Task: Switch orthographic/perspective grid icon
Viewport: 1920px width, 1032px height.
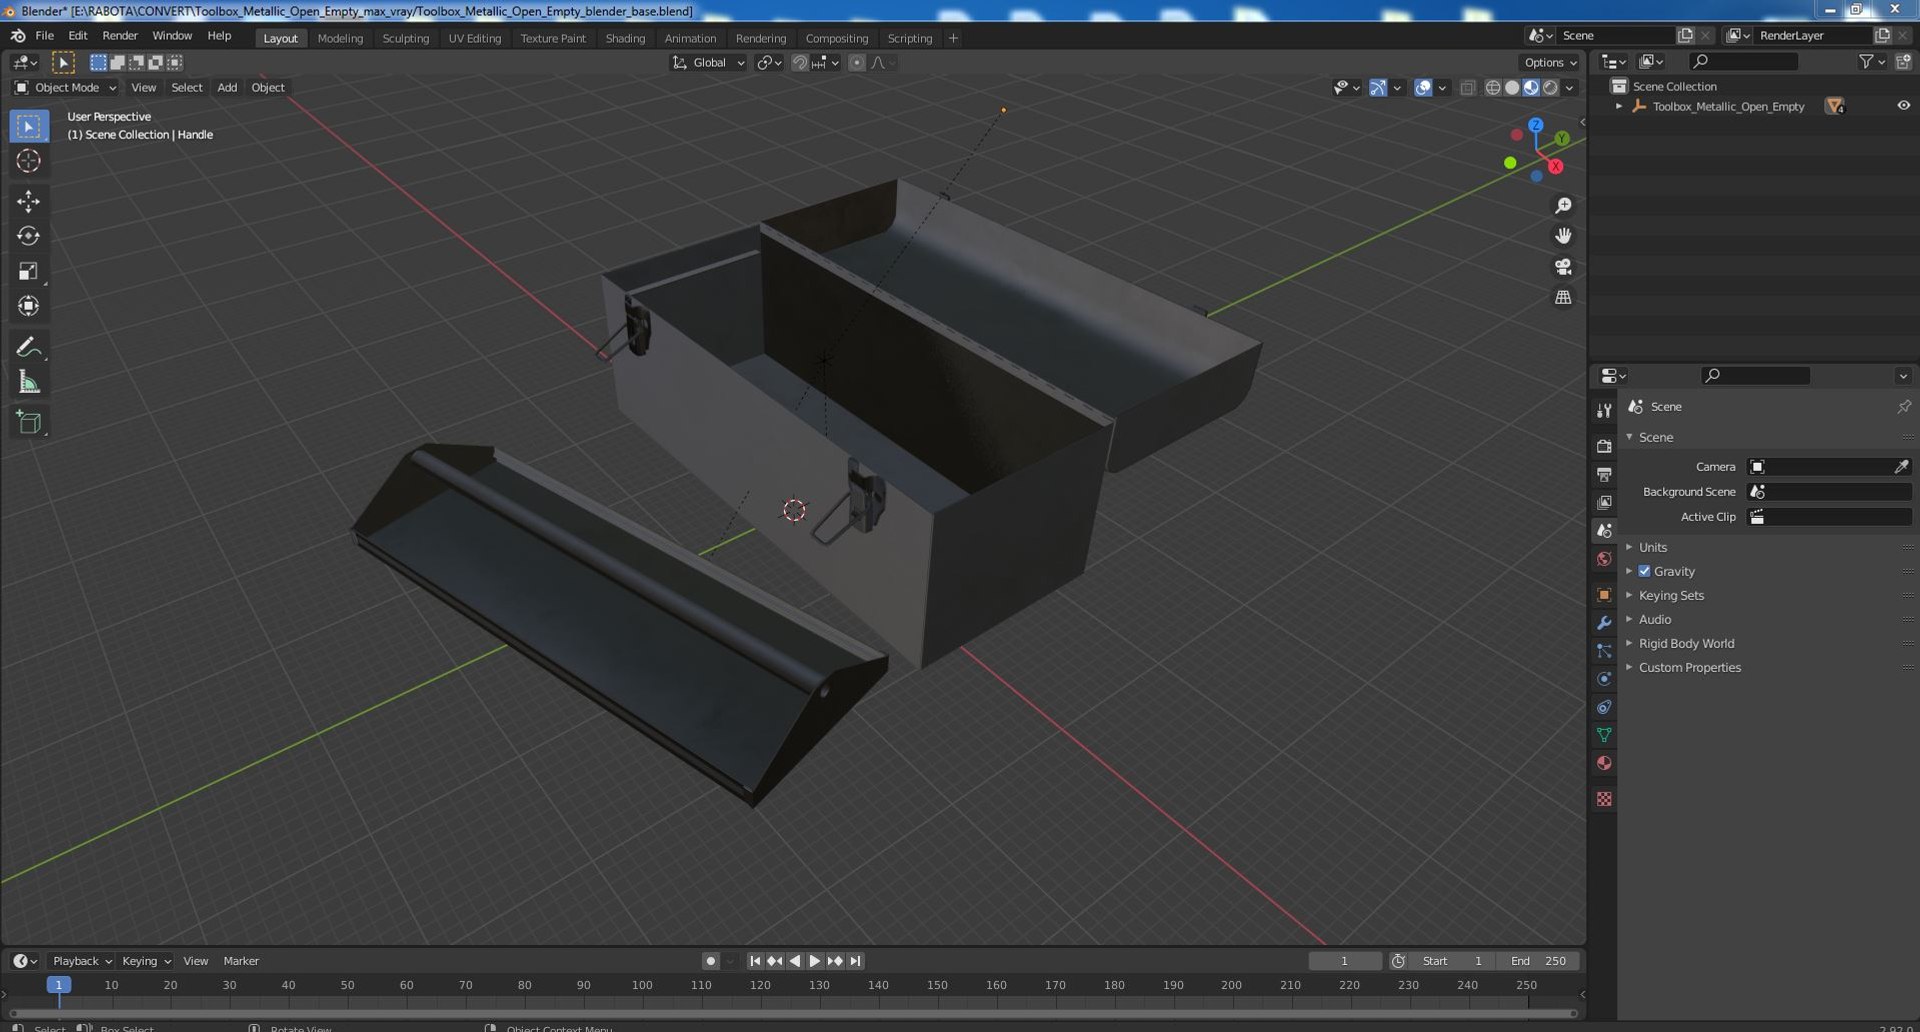Action: 1563,298
